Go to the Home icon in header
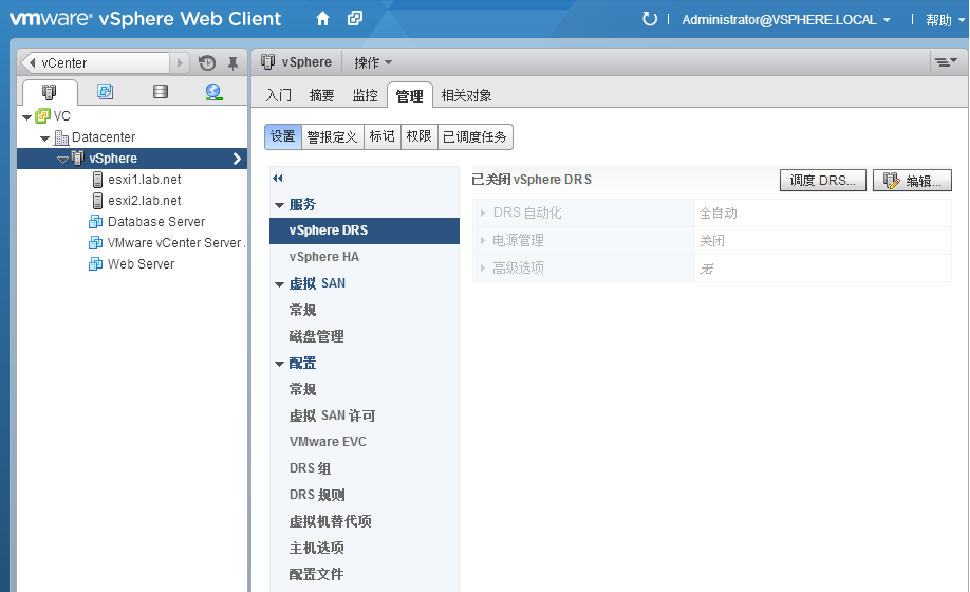This screenshot has height=592, width=970. (322, 19)
